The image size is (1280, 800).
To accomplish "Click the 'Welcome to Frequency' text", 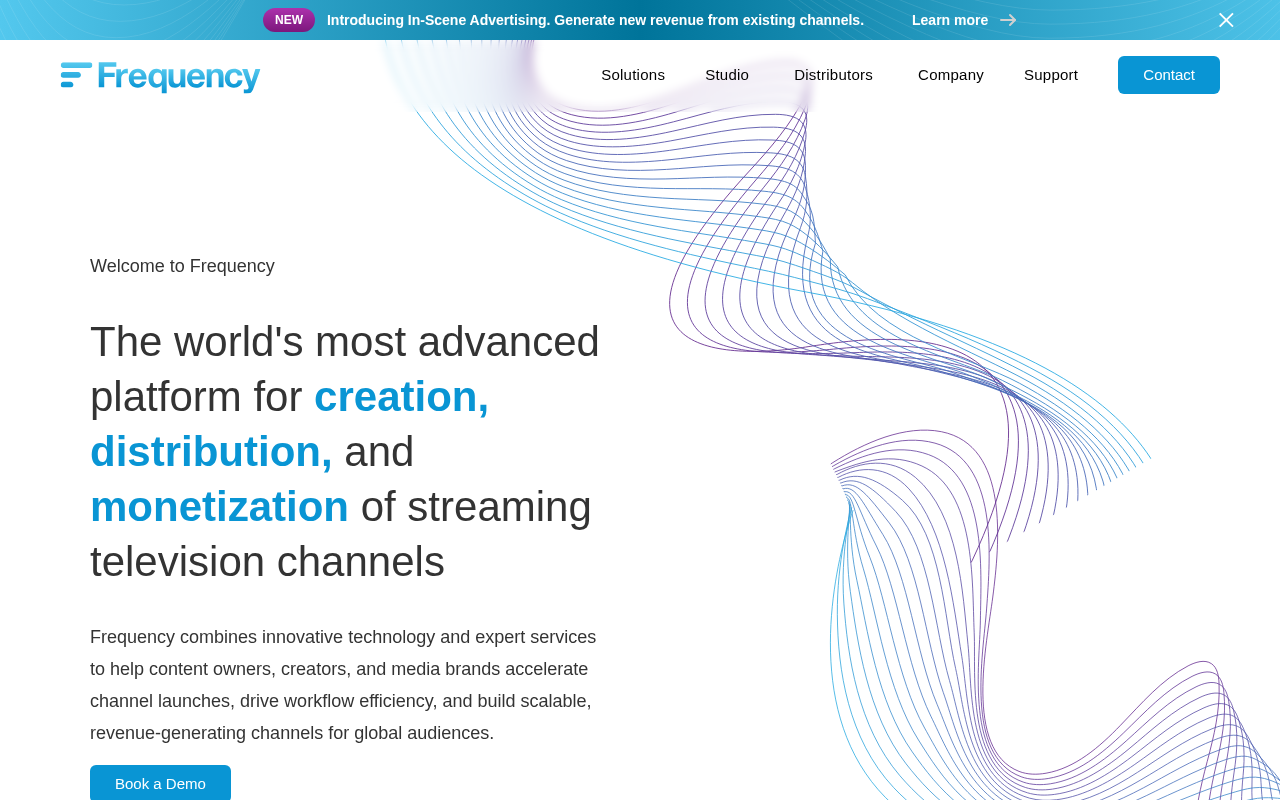I will coord(182,266).
